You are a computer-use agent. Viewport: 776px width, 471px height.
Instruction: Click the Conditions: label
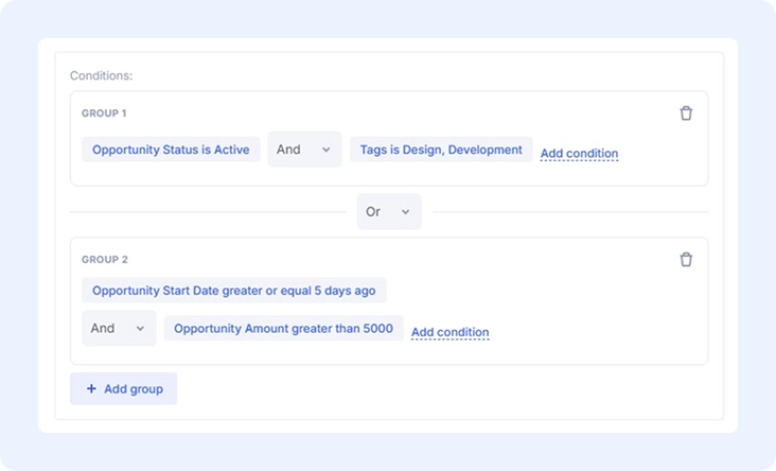click(x=101, y=76)
